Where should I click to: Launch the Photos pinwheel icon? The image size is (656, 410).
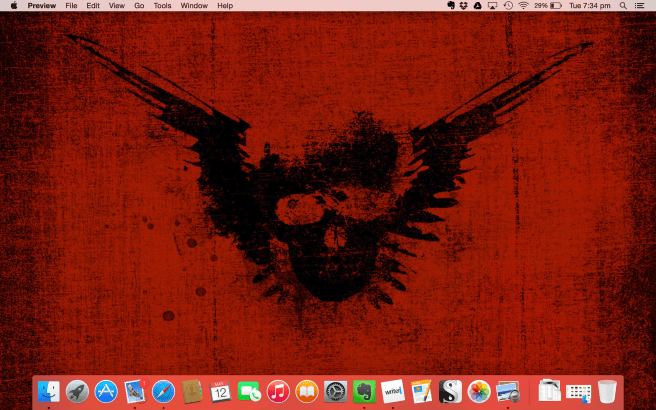click(x=479, y=392)
